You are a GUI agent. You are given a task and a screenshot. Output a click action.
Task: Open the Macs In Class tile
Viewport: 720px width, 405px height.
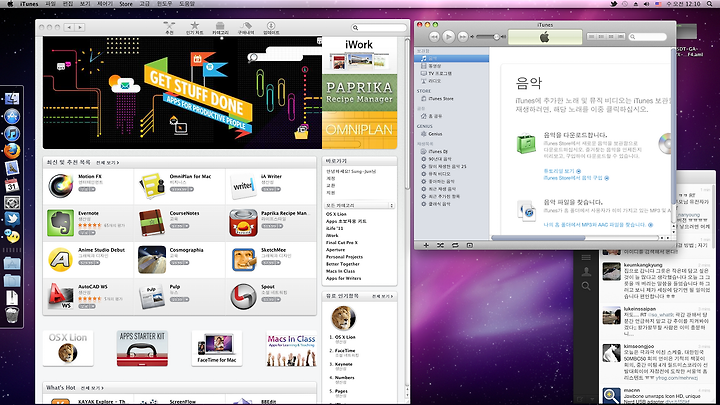click(291, 349)
